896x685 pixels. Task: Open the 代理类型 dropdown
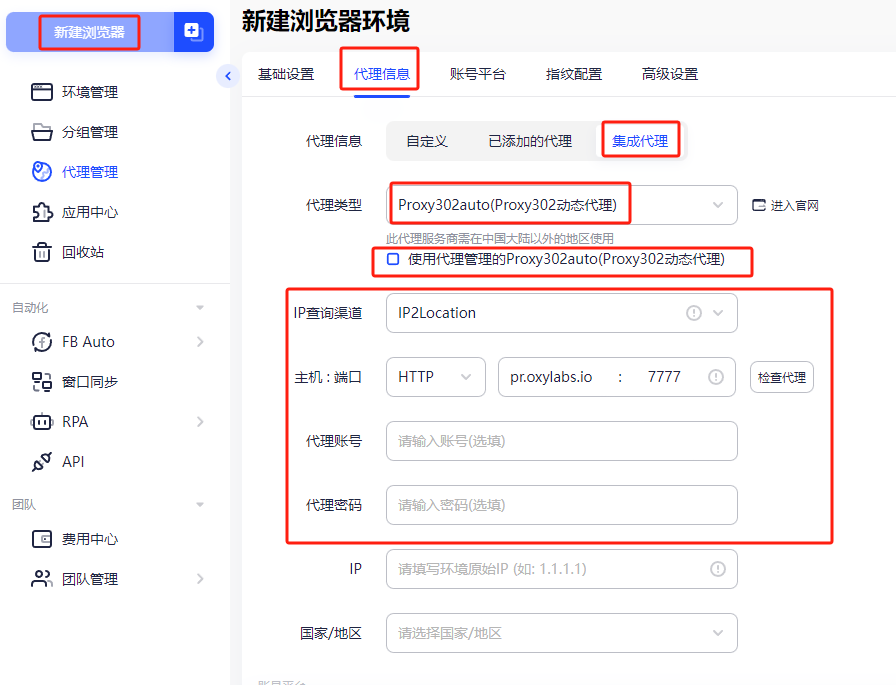tap(560, 203)
